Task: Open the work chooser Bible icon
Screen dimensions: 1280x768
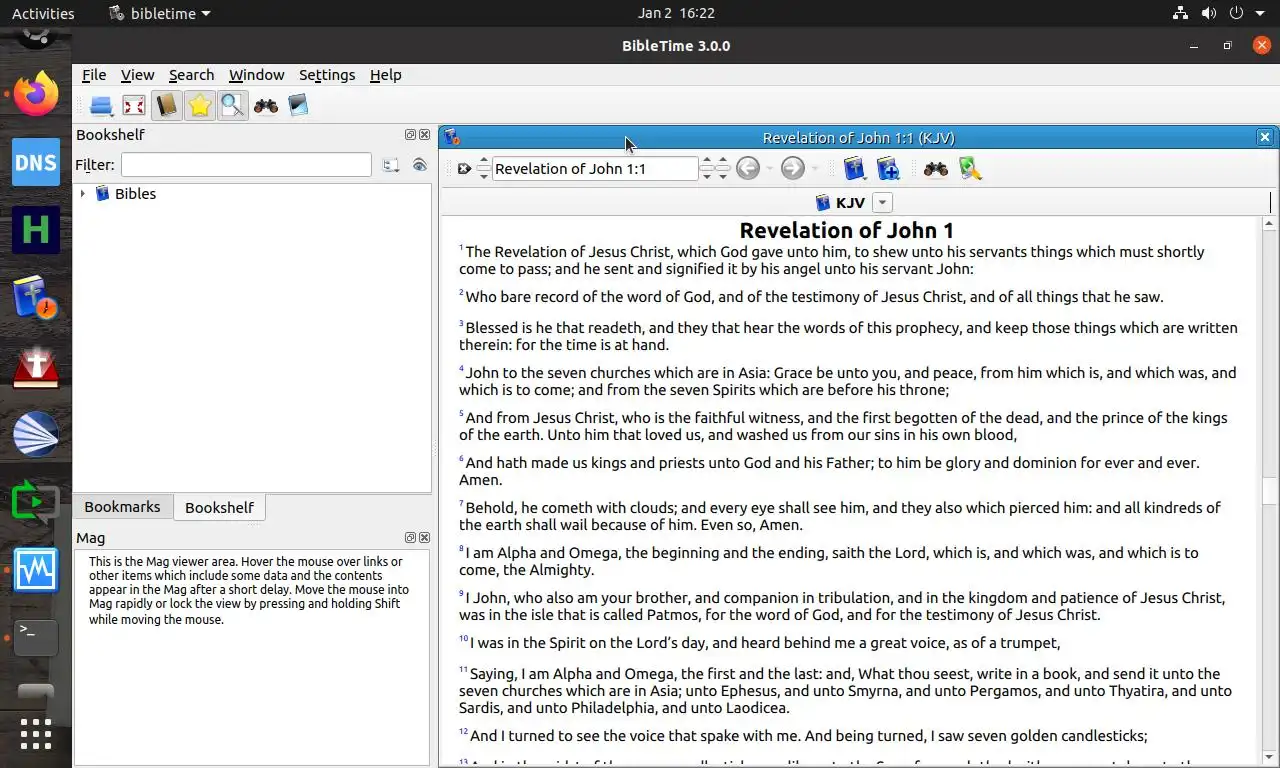Action: 854,168
